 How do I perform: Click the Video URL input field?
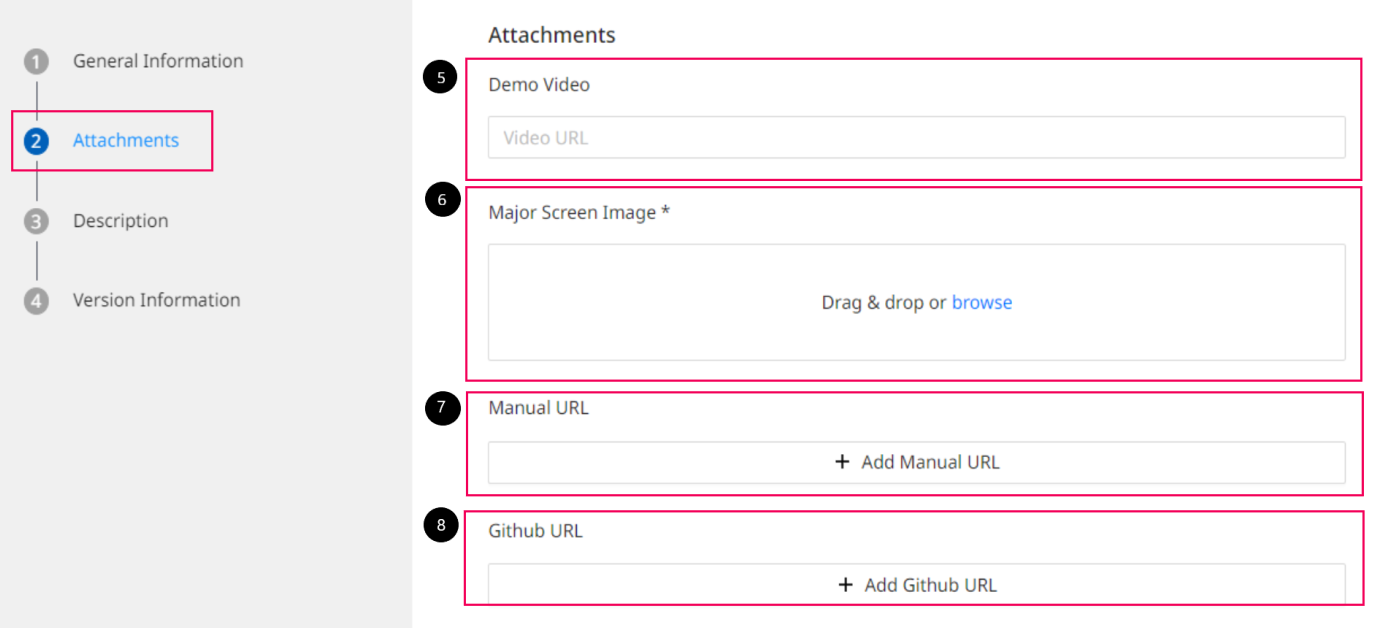[916, 138]
